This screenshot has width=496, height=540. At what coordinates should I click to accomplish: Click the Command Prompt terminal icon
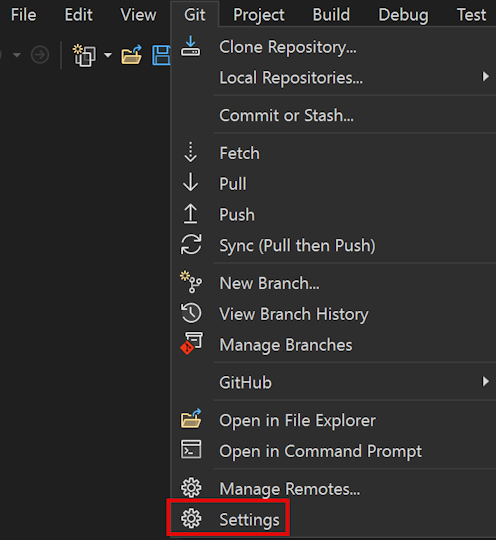tap(191, 449)
